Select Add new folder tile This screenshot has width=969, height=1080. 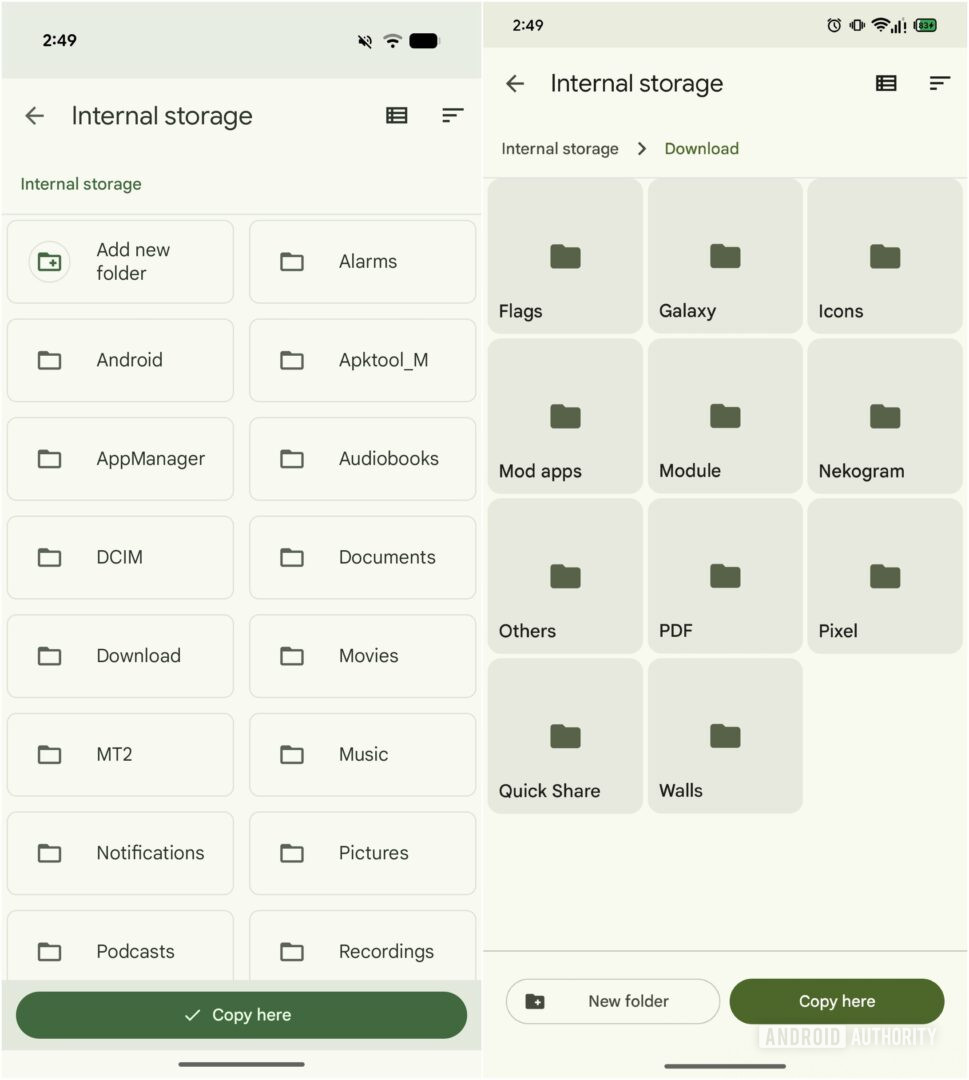(120, 261)
